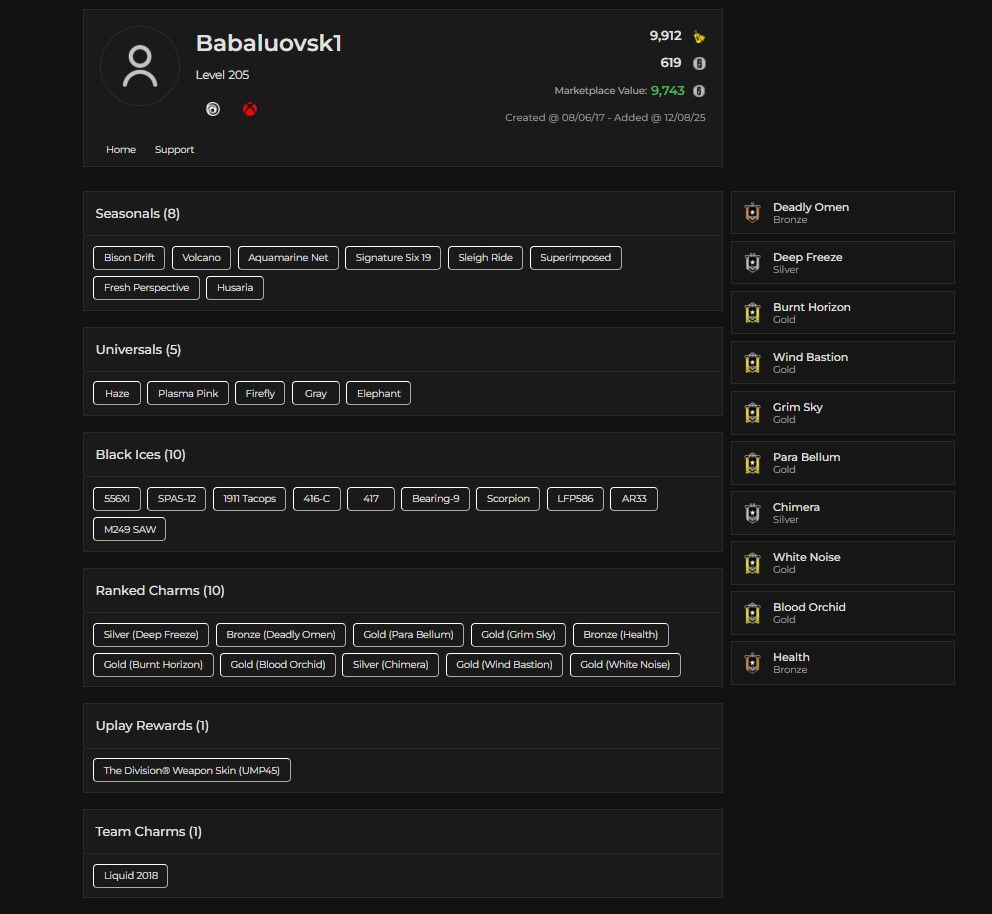Click the Ubisoft Connect platform icon
This screenshot has width=992, height=914.
point(213,109)
